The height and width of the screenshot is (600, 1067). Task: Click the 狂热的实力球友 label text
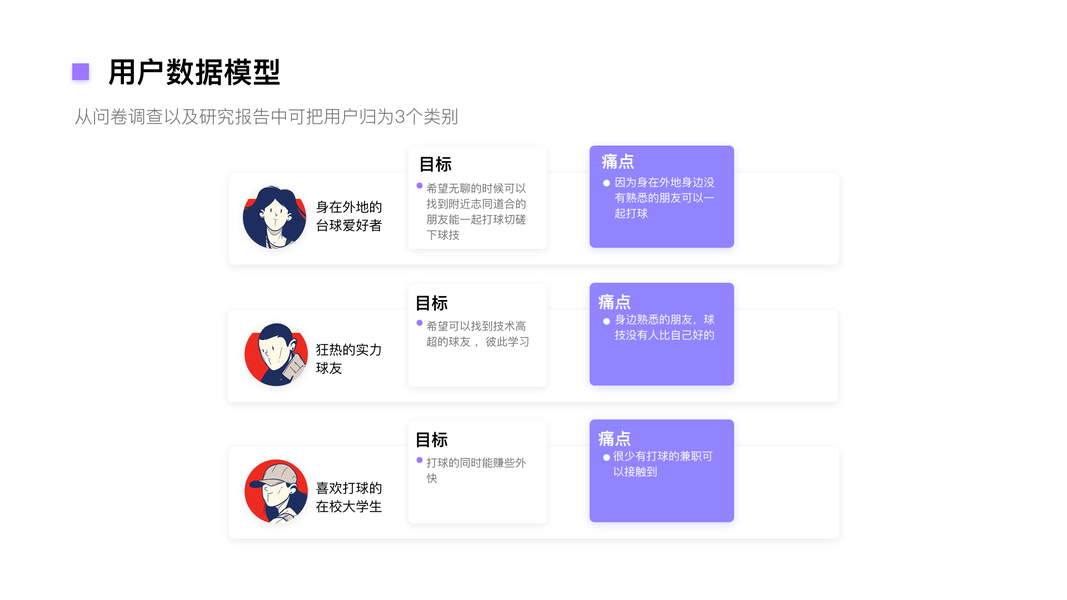coord(349,358)
